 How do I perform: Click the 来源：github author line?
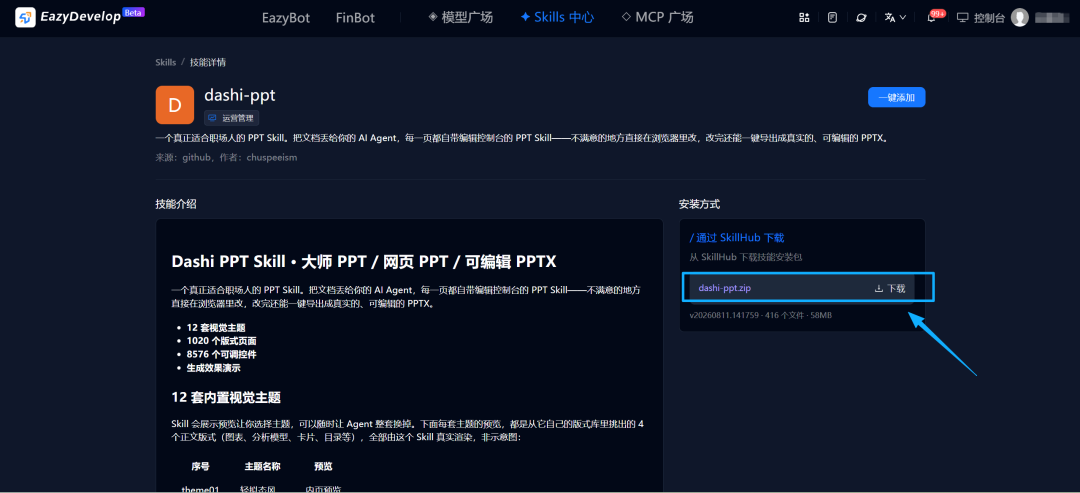point(227,157)
